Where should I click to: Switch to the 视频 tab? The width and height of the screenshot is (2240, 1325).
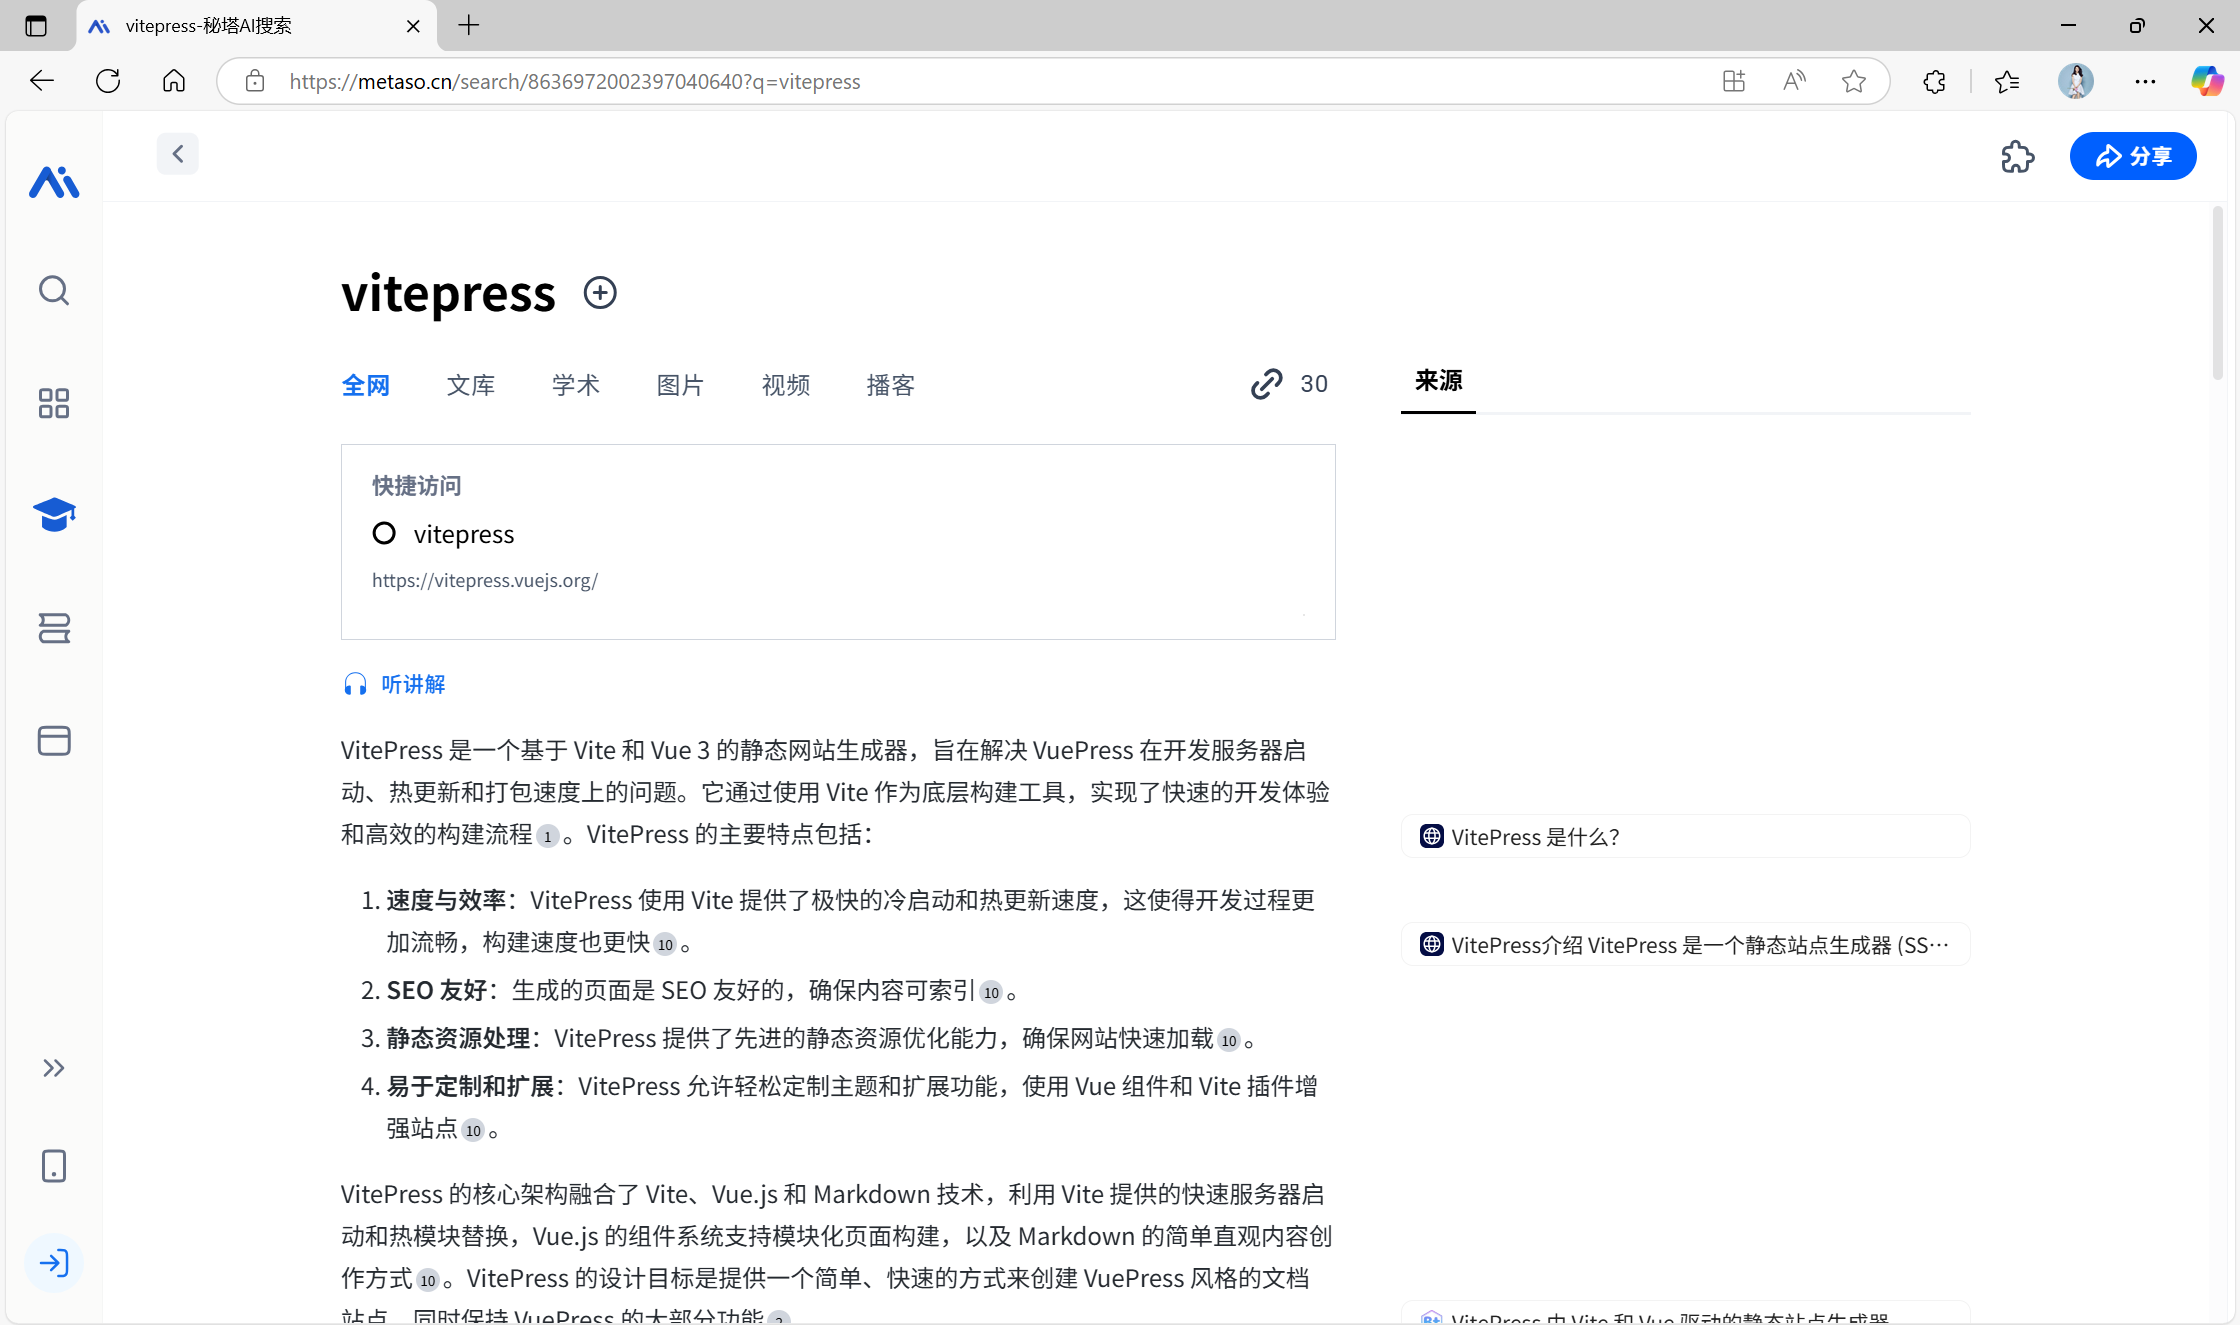(786, 385)
